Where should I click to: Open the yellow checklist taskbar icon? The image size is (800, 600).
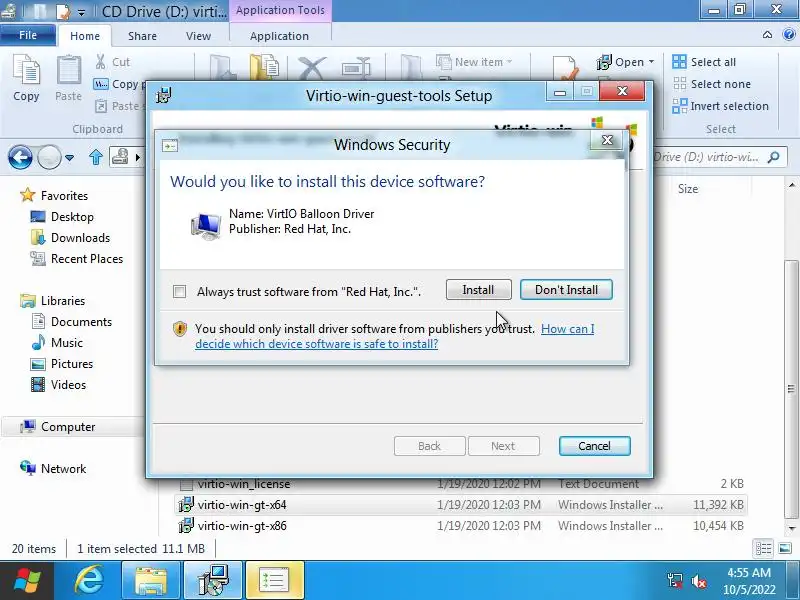[x=274, y=580]
